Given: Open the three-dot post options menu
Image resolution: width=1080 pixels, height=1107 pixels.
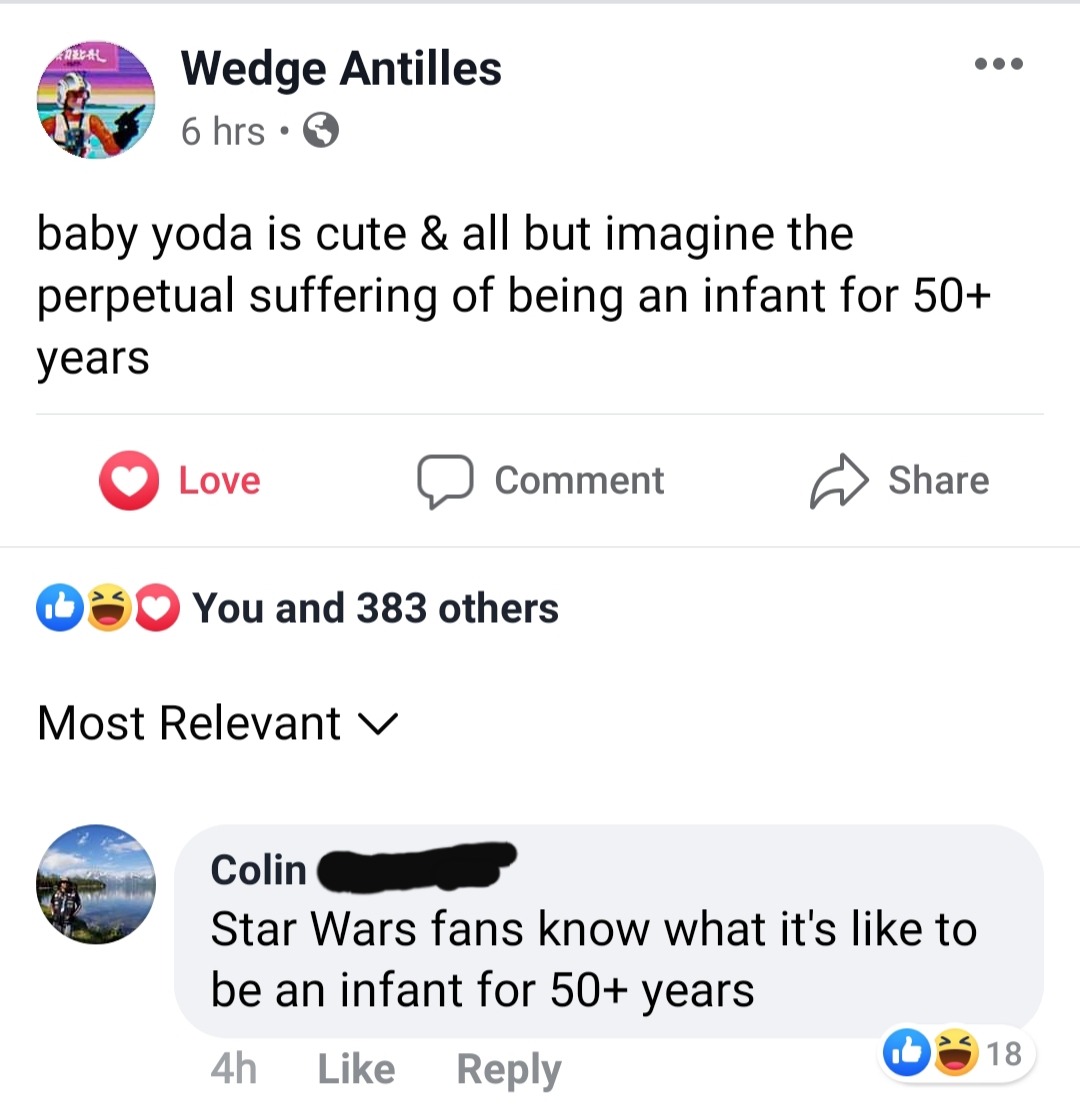Looking at the screenshot, I should 999,64.
